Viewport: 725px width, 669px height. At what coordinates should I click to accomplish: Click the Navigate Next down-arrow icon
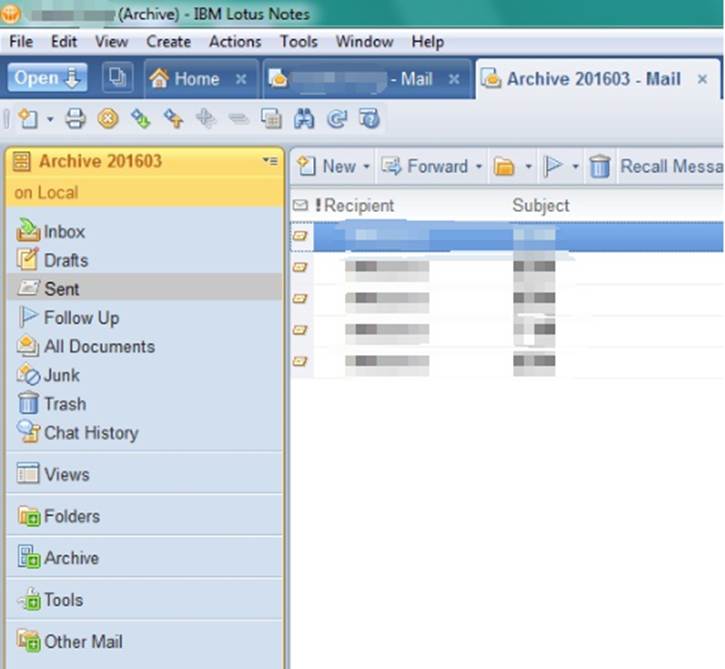pos(141,119)
